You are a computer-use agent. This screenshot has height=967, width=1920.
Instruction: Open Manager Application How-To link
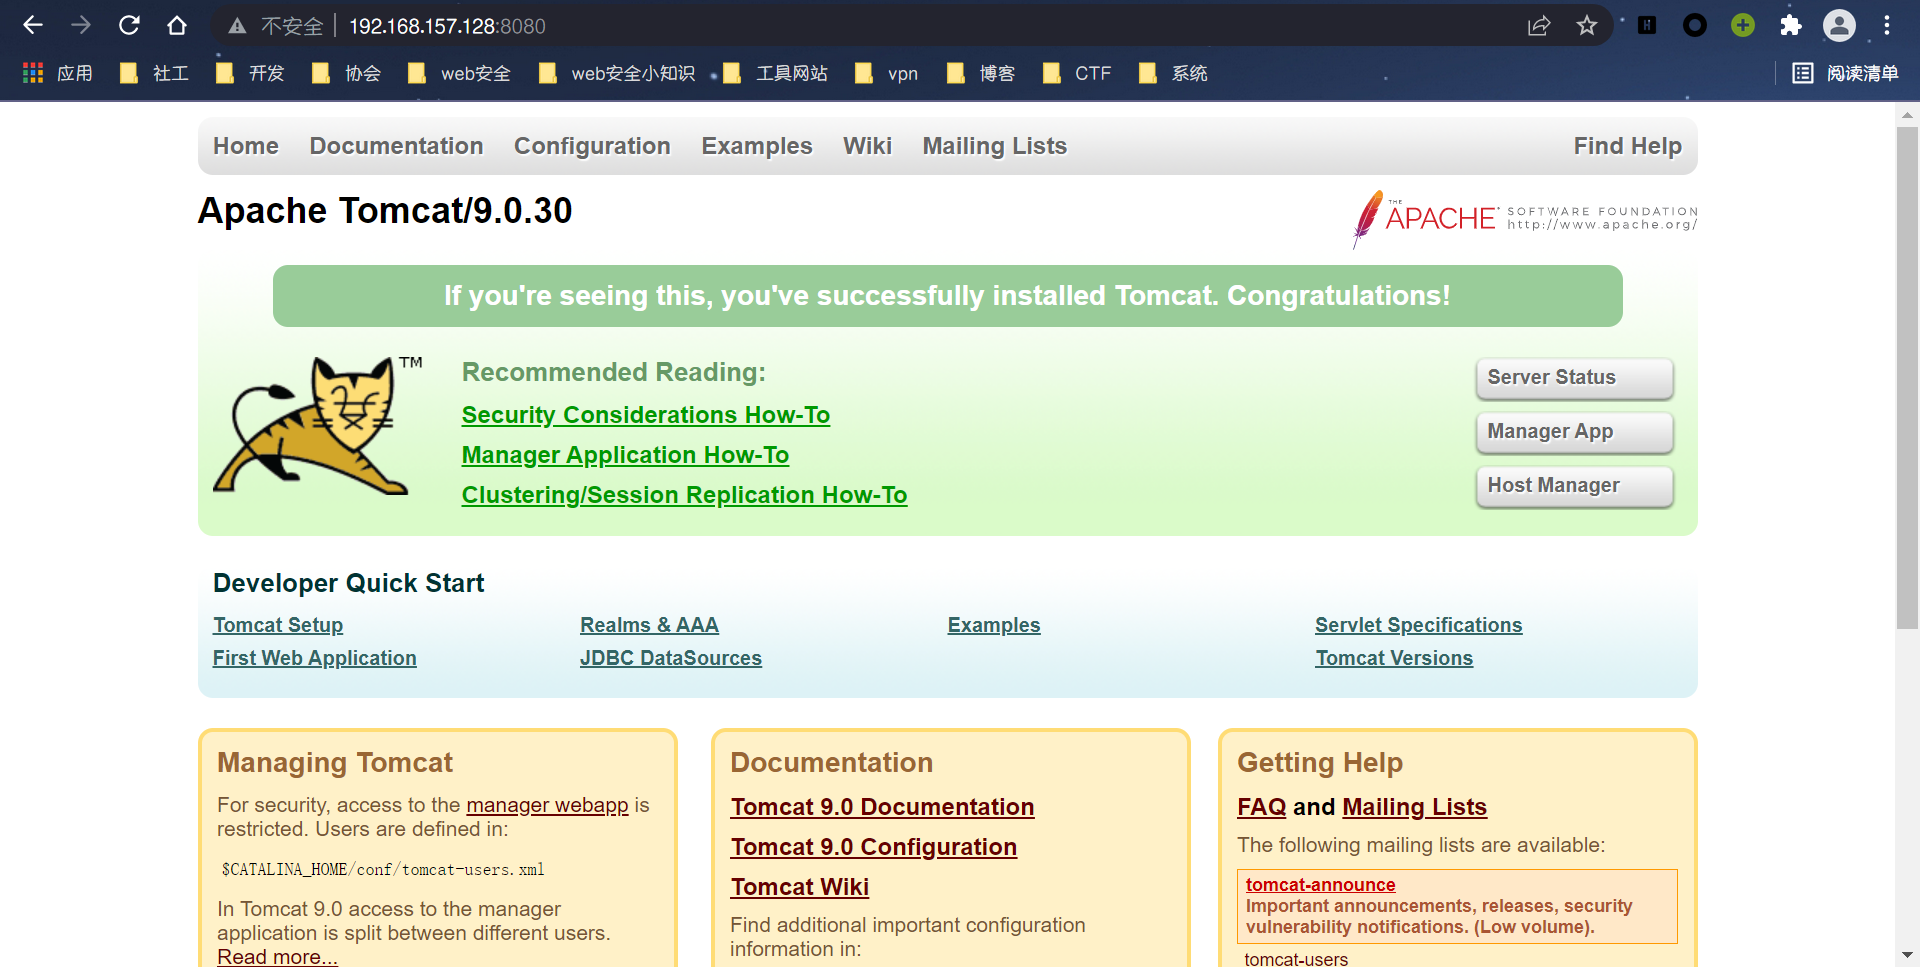pyautogui.click(x=625, y=455)
